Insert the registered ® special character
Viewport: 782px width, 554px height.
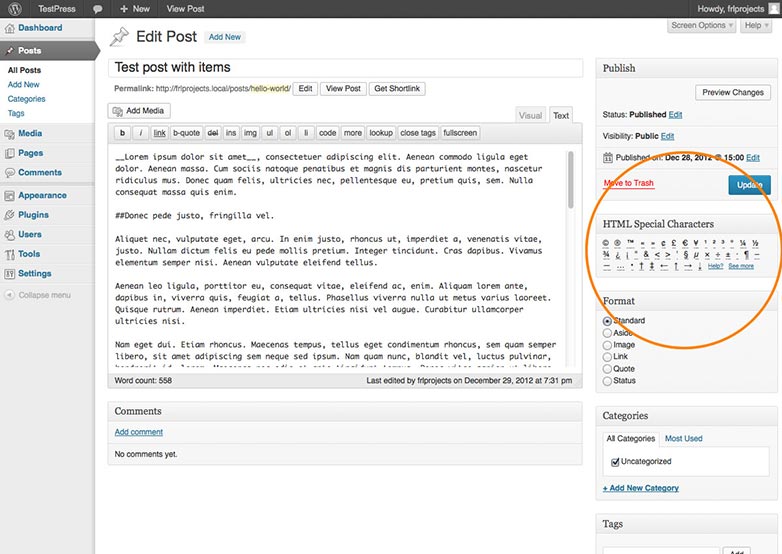pyautogui.click(x=617, y=243)
